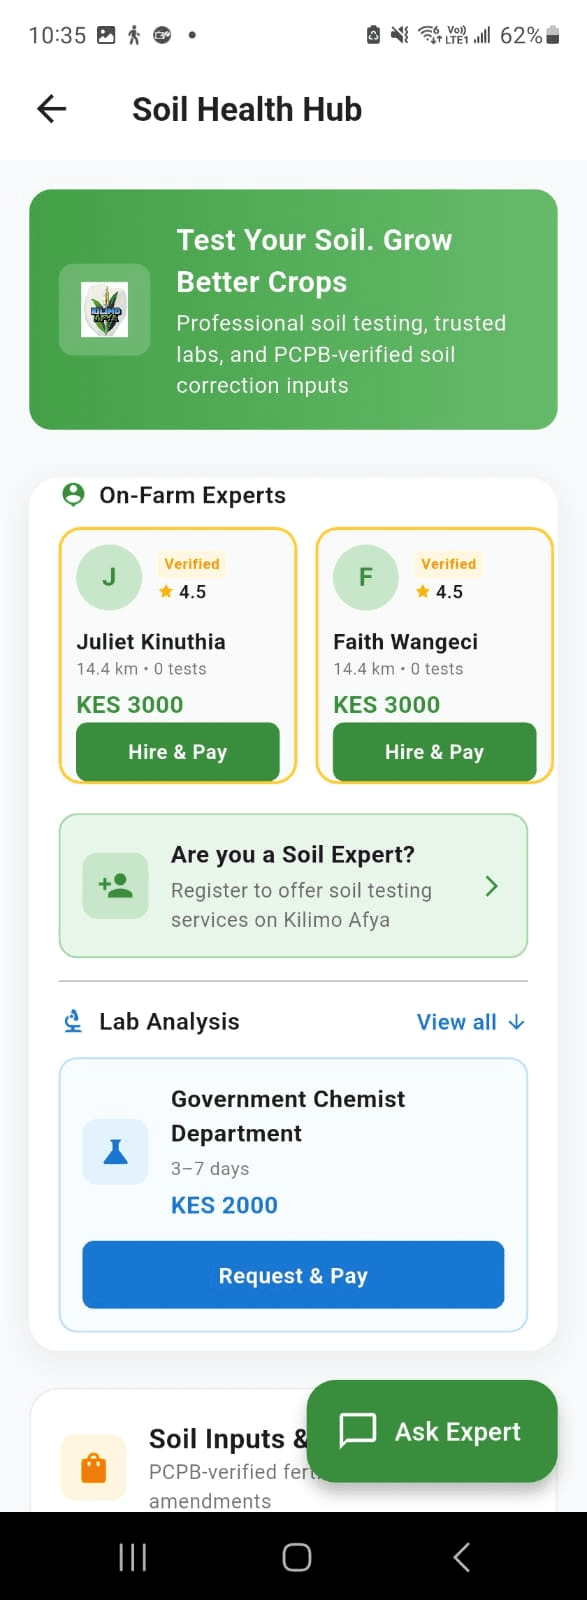The image size is (587, 1600).
Task: Expand the soil expert registration chevron
Action: pyautogui.click(x=491, y=886)
